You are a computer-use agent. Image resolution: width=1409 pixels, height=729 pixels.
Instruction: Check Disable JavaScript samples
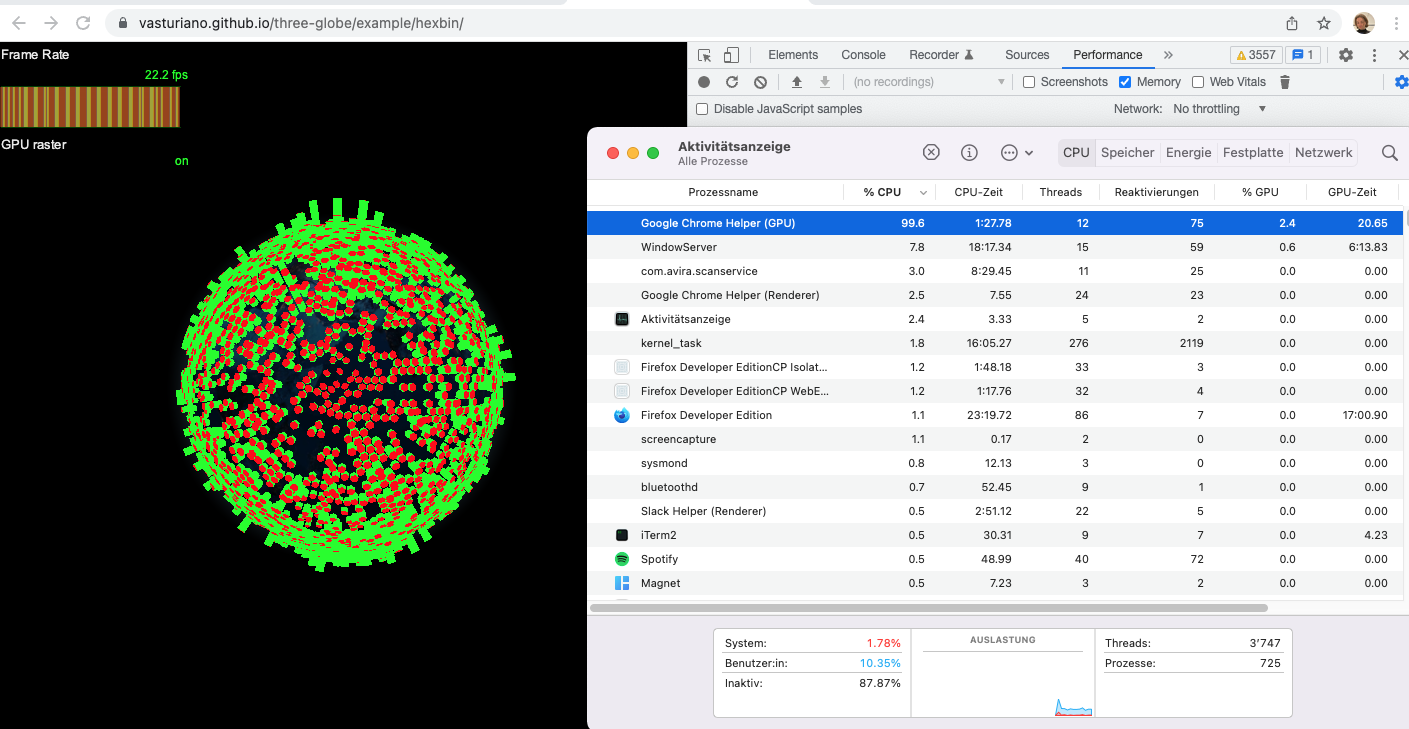point(702,109)
